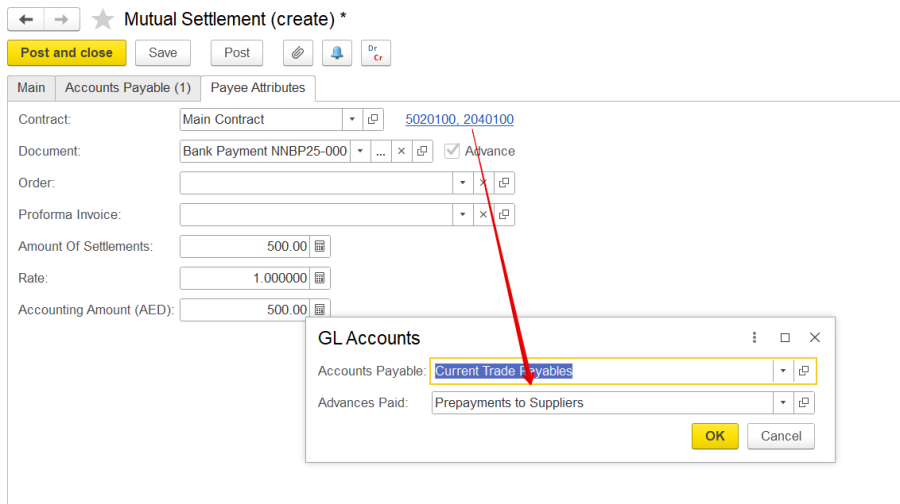Expand the Contract dropdown
Screen dimensions: 900x504
(351, 120)
